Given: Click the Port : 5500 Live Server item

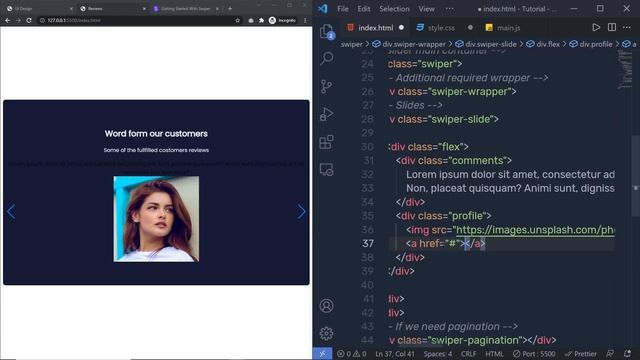Looking at the screenshot, I should tap(534, 354).
